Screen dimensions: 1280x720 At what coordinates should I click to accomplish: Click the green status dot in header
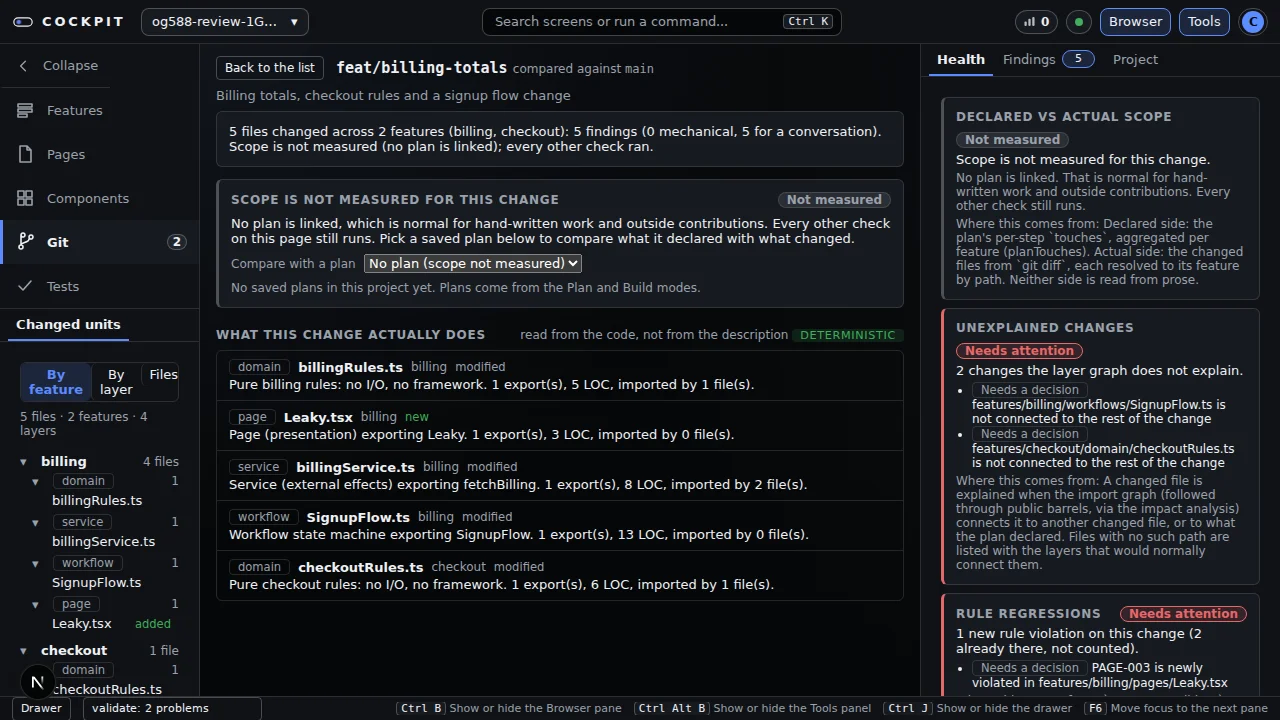[1079, 22]
